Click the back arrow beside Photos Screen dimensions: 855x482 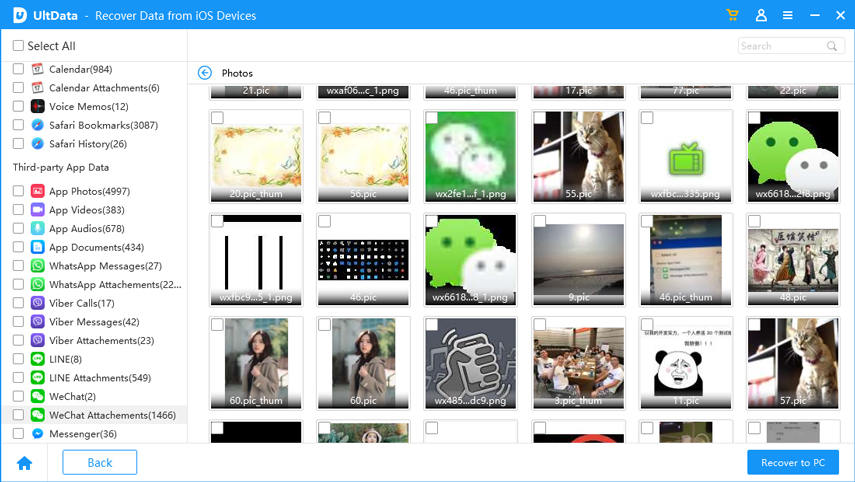pyautogui.click(x=204, y=73)
